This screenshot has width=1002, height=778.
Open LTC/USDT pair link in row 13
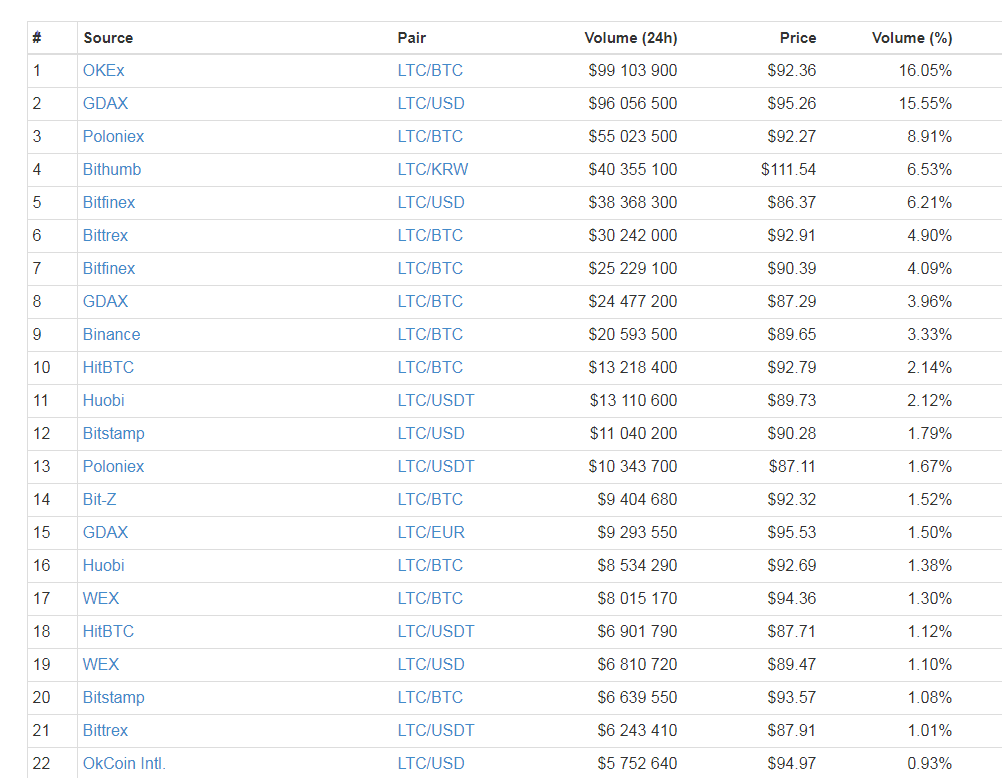[x=436, y=466]
